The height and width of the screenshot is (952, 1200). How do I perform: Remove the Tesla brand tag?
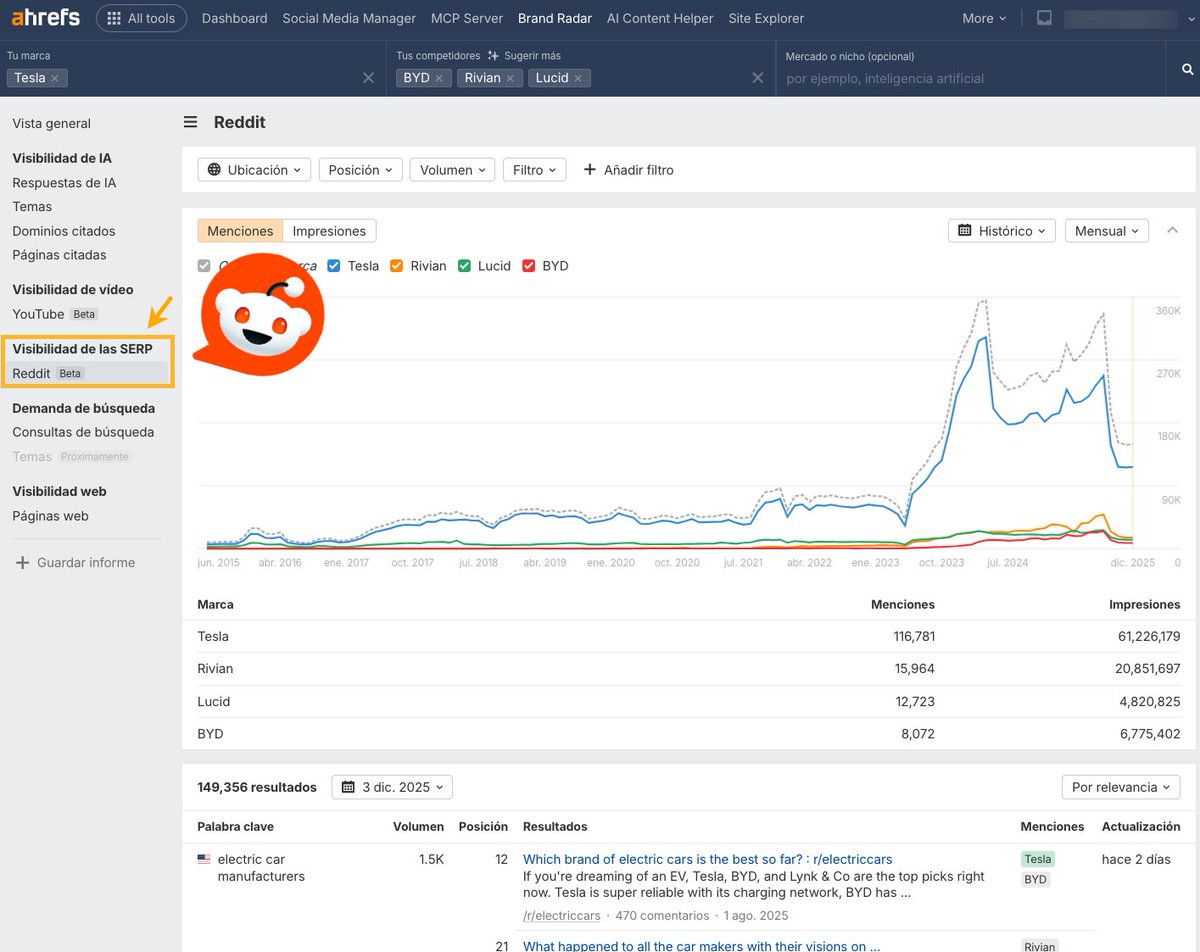(x=55, y=78)
